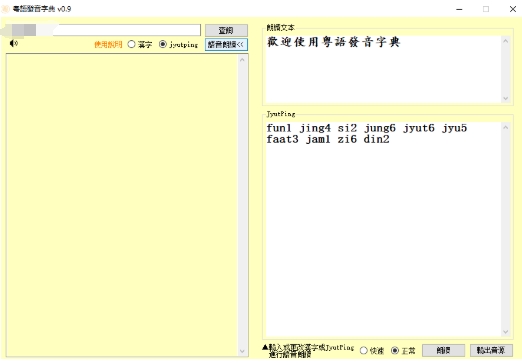
Task: Open the 使用說明 usage instructions link
Action: coord(108,44)
